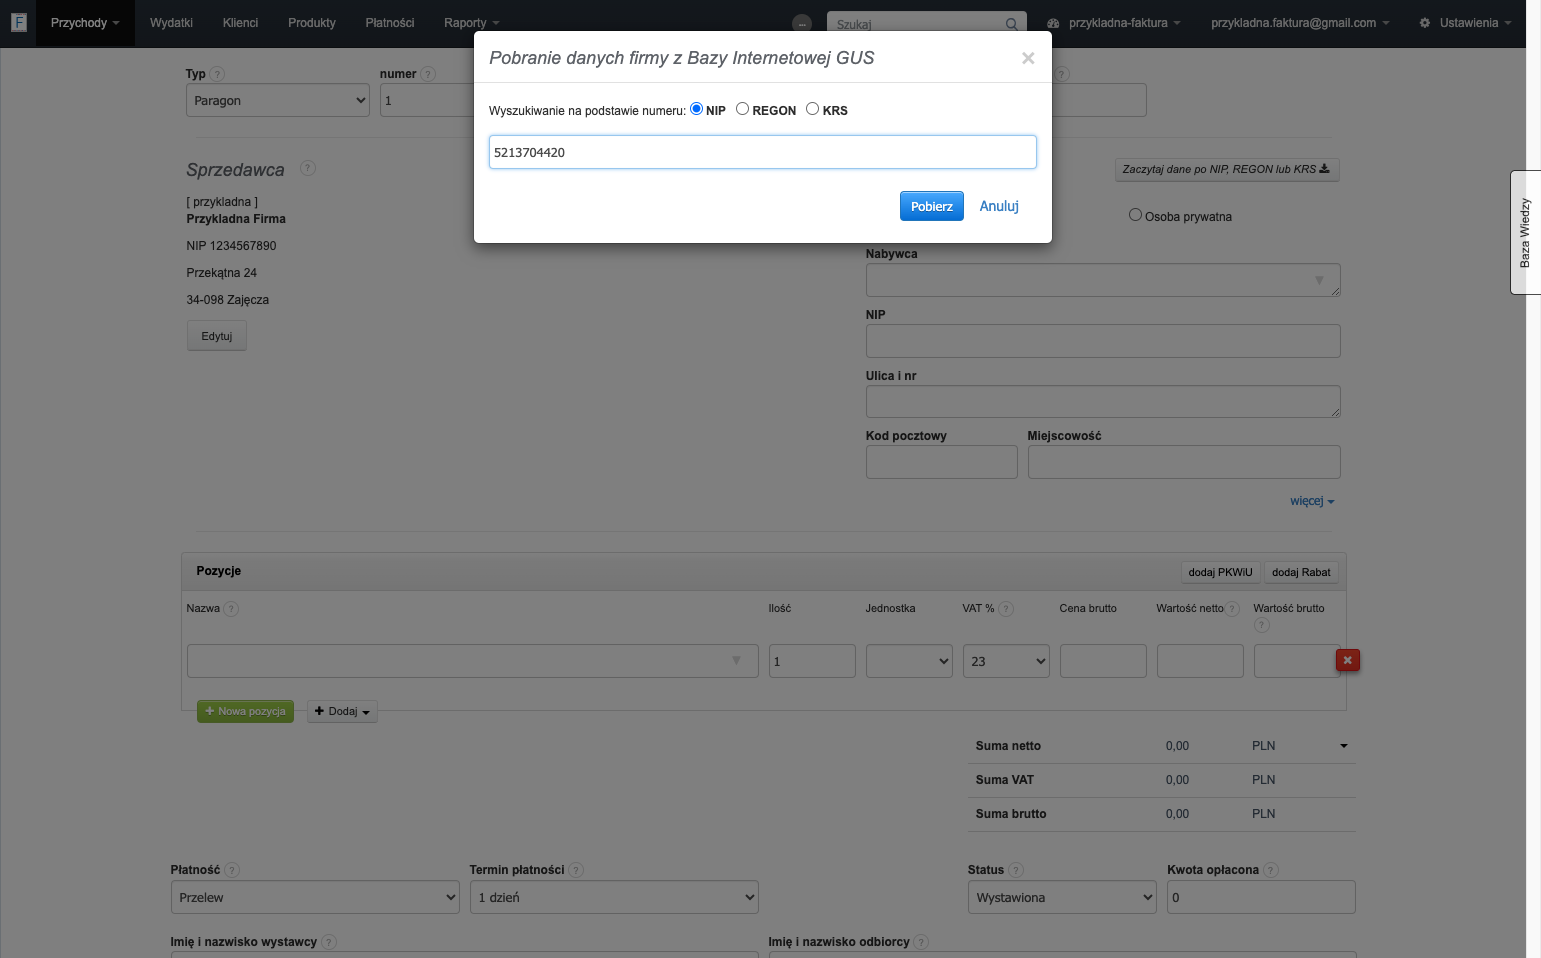Open the Wydatki menu item
The image size is (1541, 958).
click(x=171, y=23)
